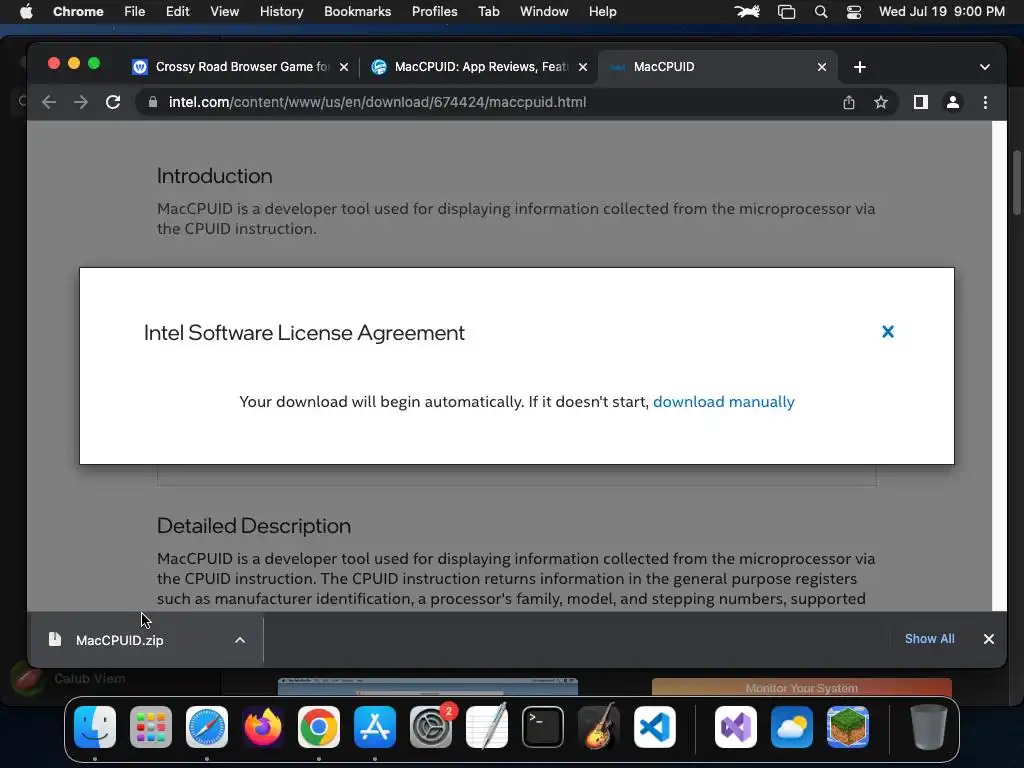Launch Firefox from the Dock
The image size is (1024, 768).
point(263,728)
